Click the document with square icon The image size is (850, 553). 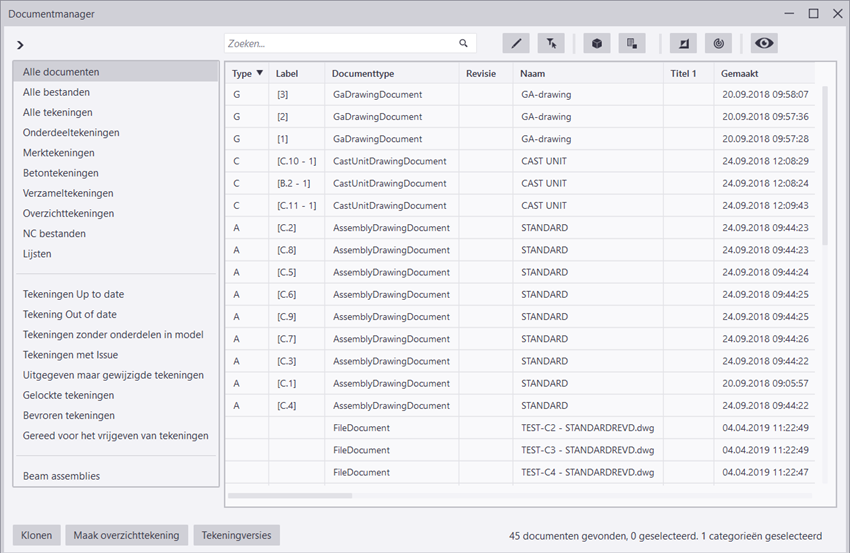coord(631,43)
